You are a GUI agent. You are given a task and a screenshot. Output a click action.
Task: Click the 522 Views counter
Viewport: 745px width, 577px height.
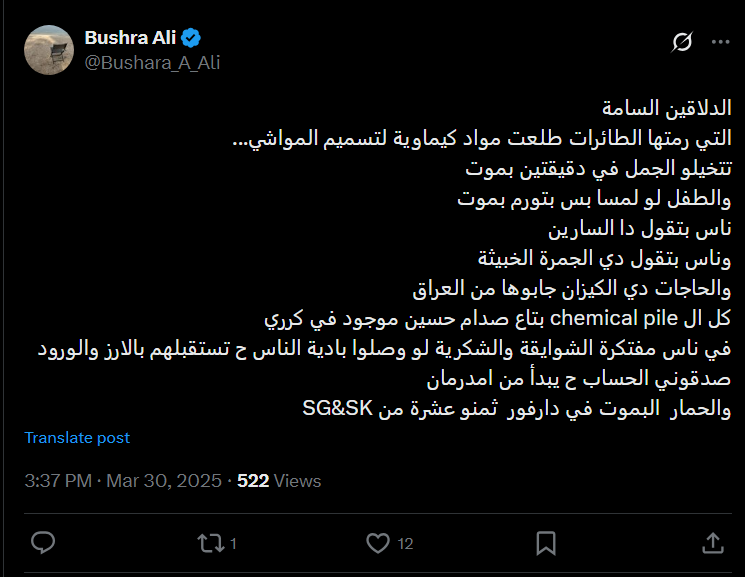point(279,481)
